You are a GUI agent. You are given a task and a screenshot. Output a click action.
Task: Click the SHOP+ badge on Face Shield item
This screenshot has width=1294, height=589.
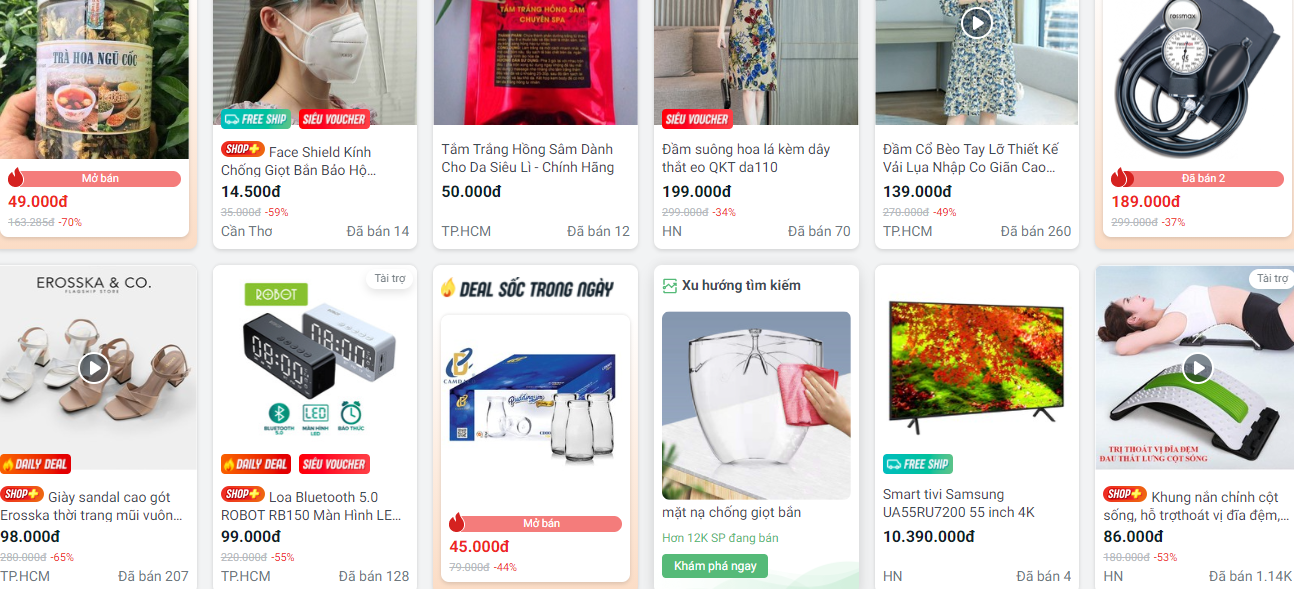pyautogui.click(x=243, y=150)
